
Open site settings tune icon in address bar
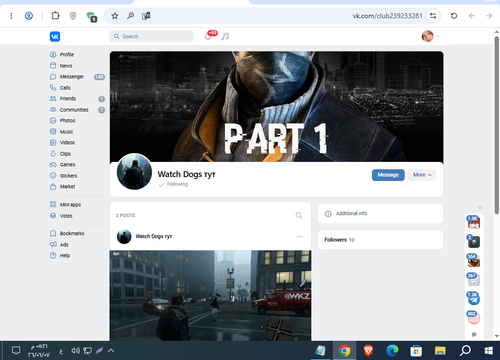(433, 16)
